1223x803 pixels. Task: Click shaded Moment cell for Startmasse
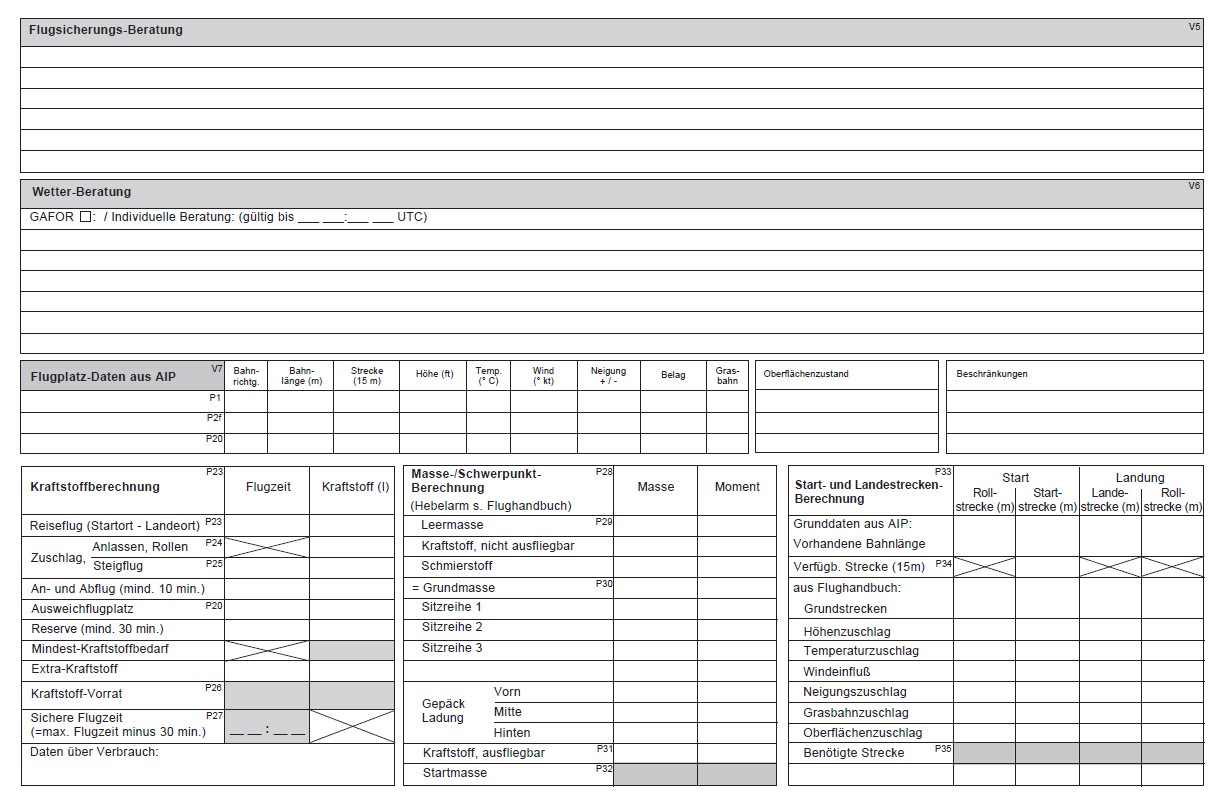[736, 774]
